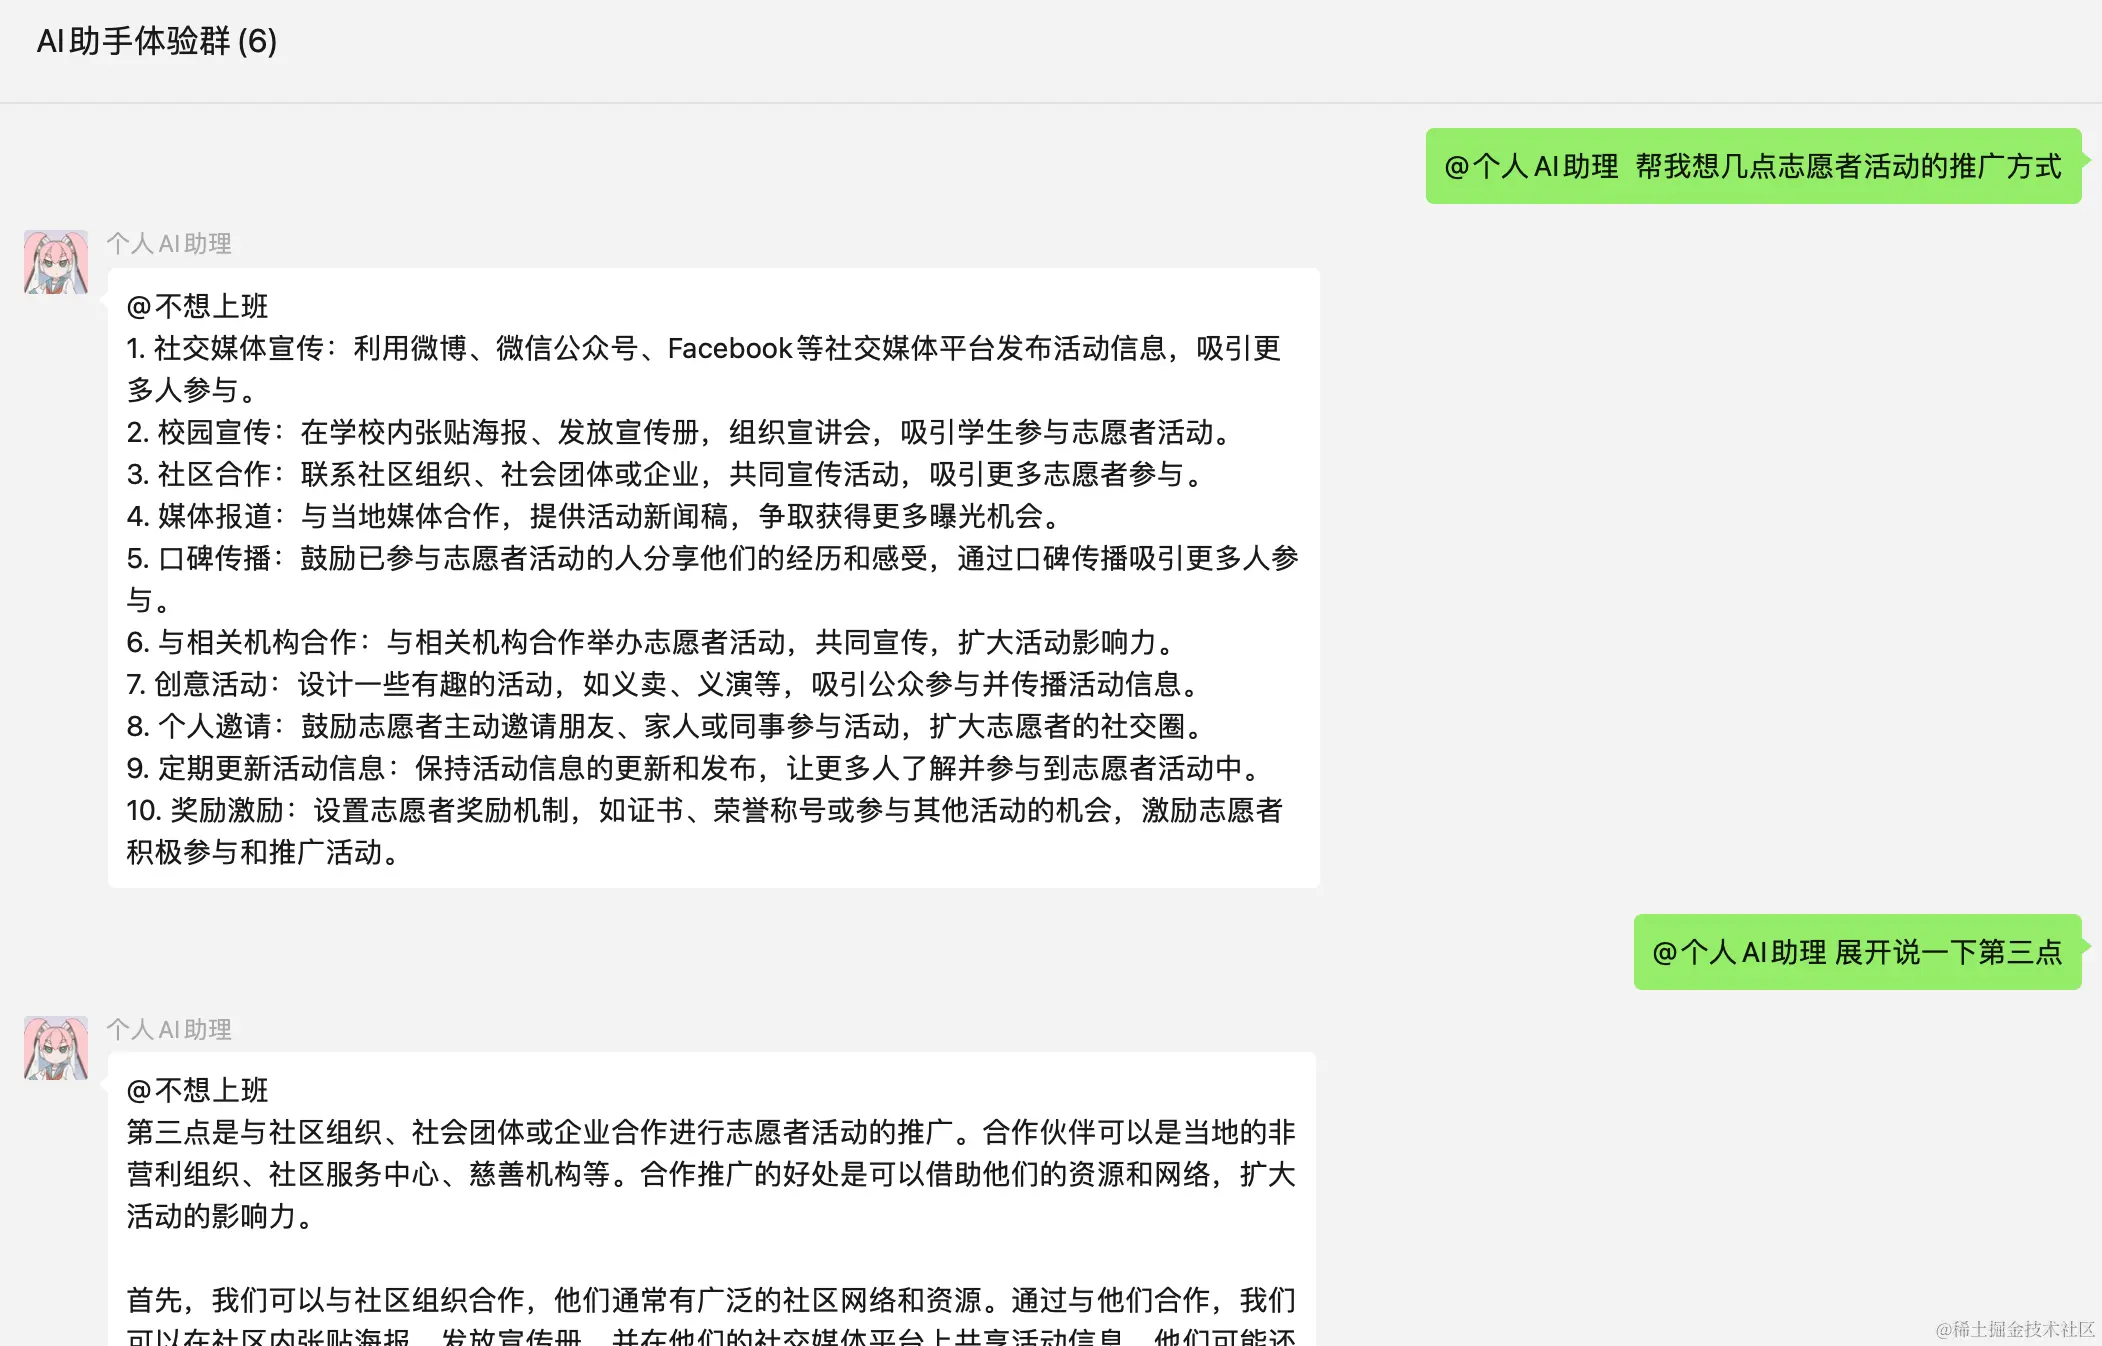This screenshot has width=2102, height=1346.
Task: Click list item 3 社区合作 line
Action: (x=665, y=474)
